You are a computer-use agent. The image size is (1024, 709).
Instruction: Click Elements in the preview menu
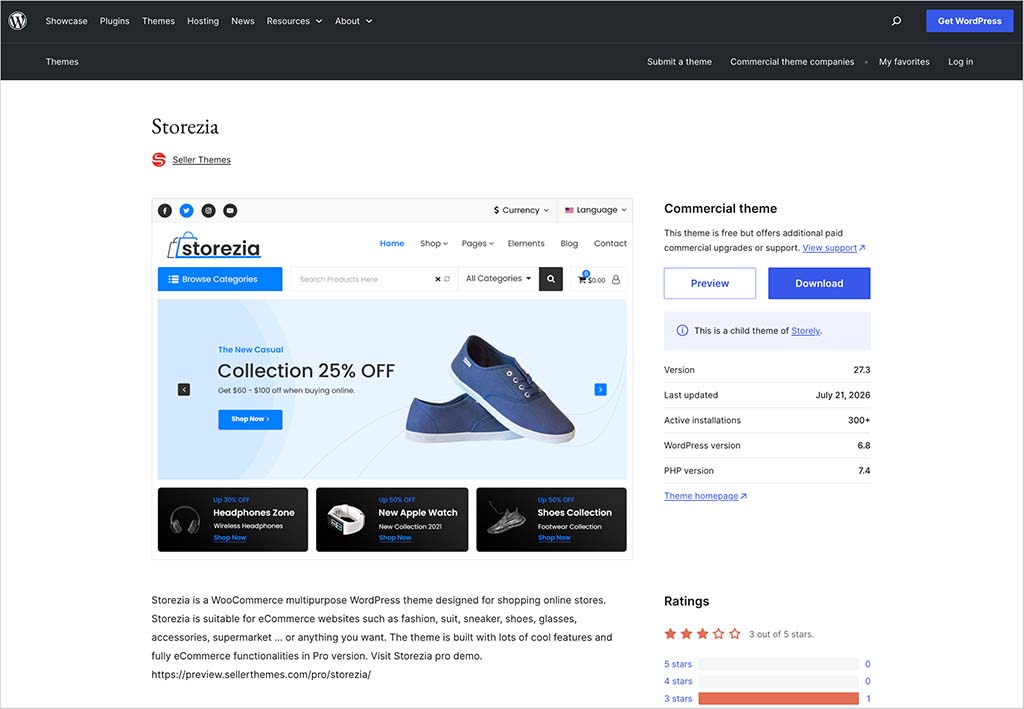526,244
